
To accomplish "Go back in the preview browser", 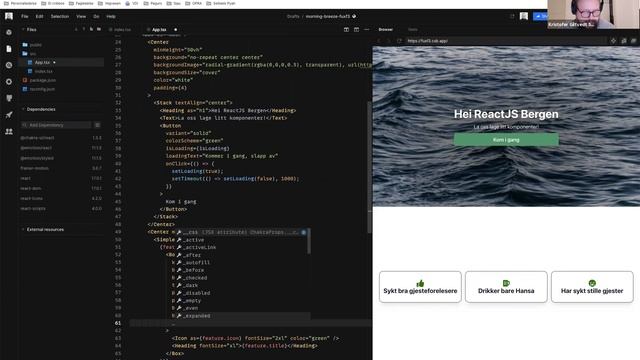I will click(379, 41).
